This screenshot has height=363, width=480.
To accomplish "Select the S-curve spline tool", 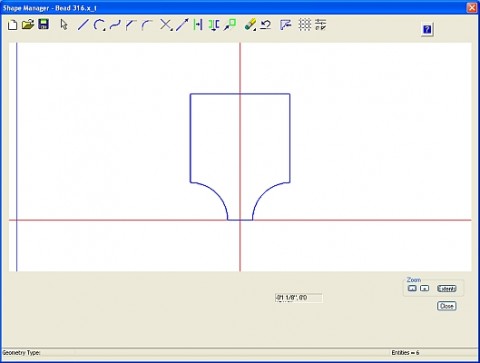I will pyautogui.click(x=115, y=25).
